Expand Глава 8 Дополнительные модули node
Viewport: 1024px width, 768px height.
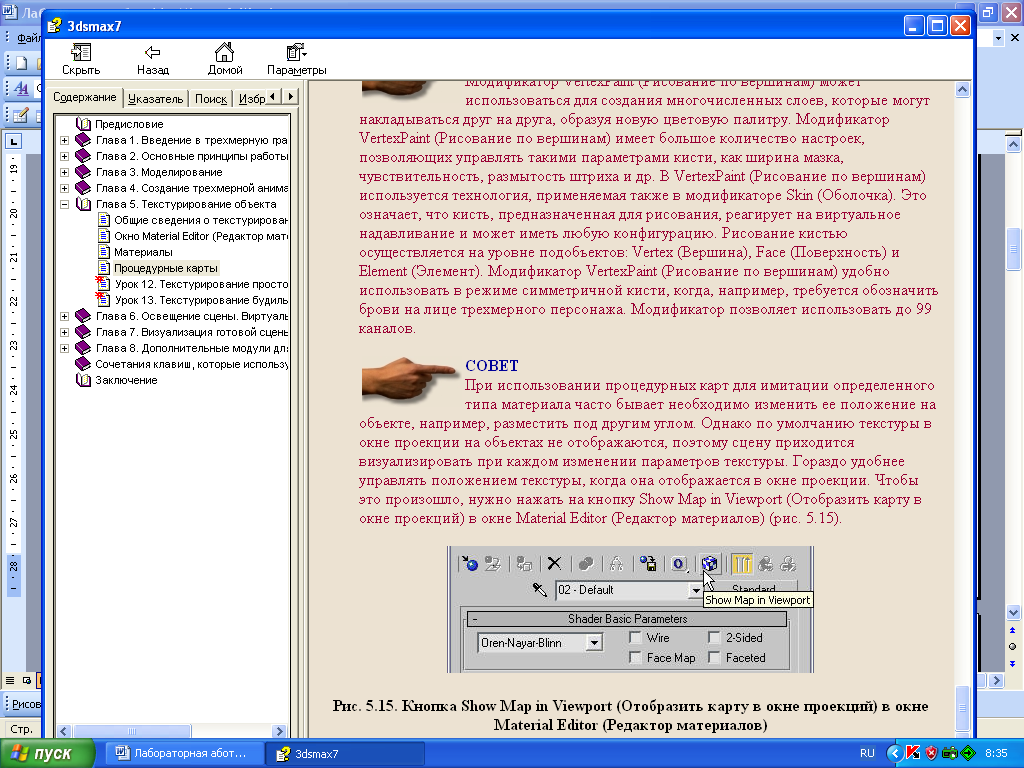tap(65, 348)
